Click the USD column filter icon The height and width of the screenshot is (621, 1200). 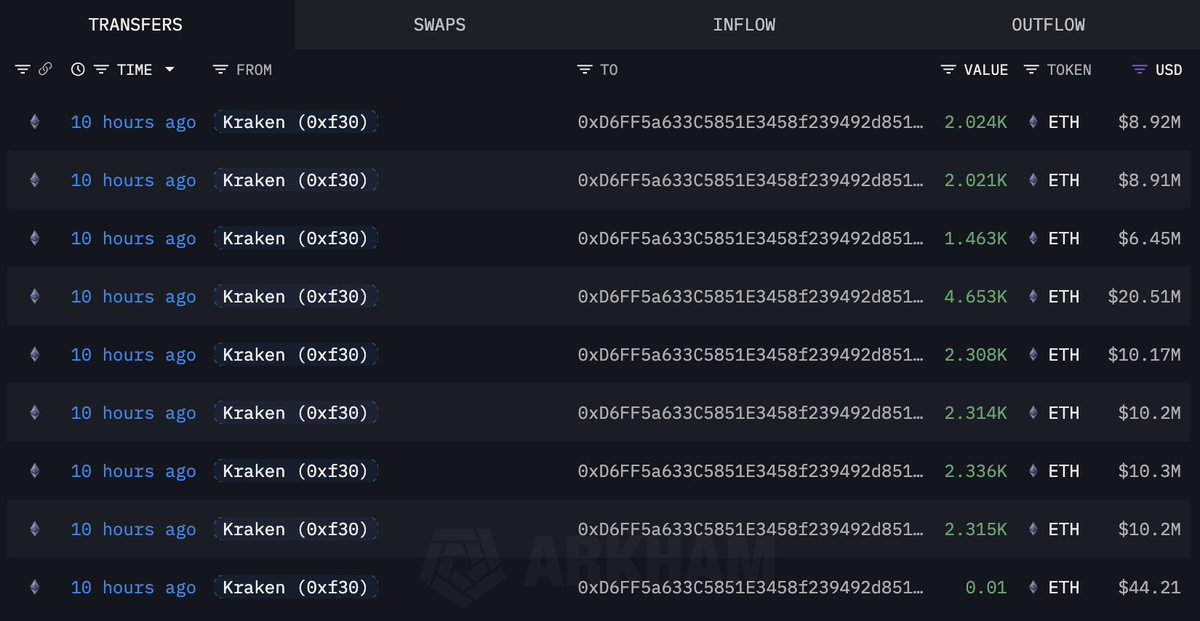[1139, 70]
